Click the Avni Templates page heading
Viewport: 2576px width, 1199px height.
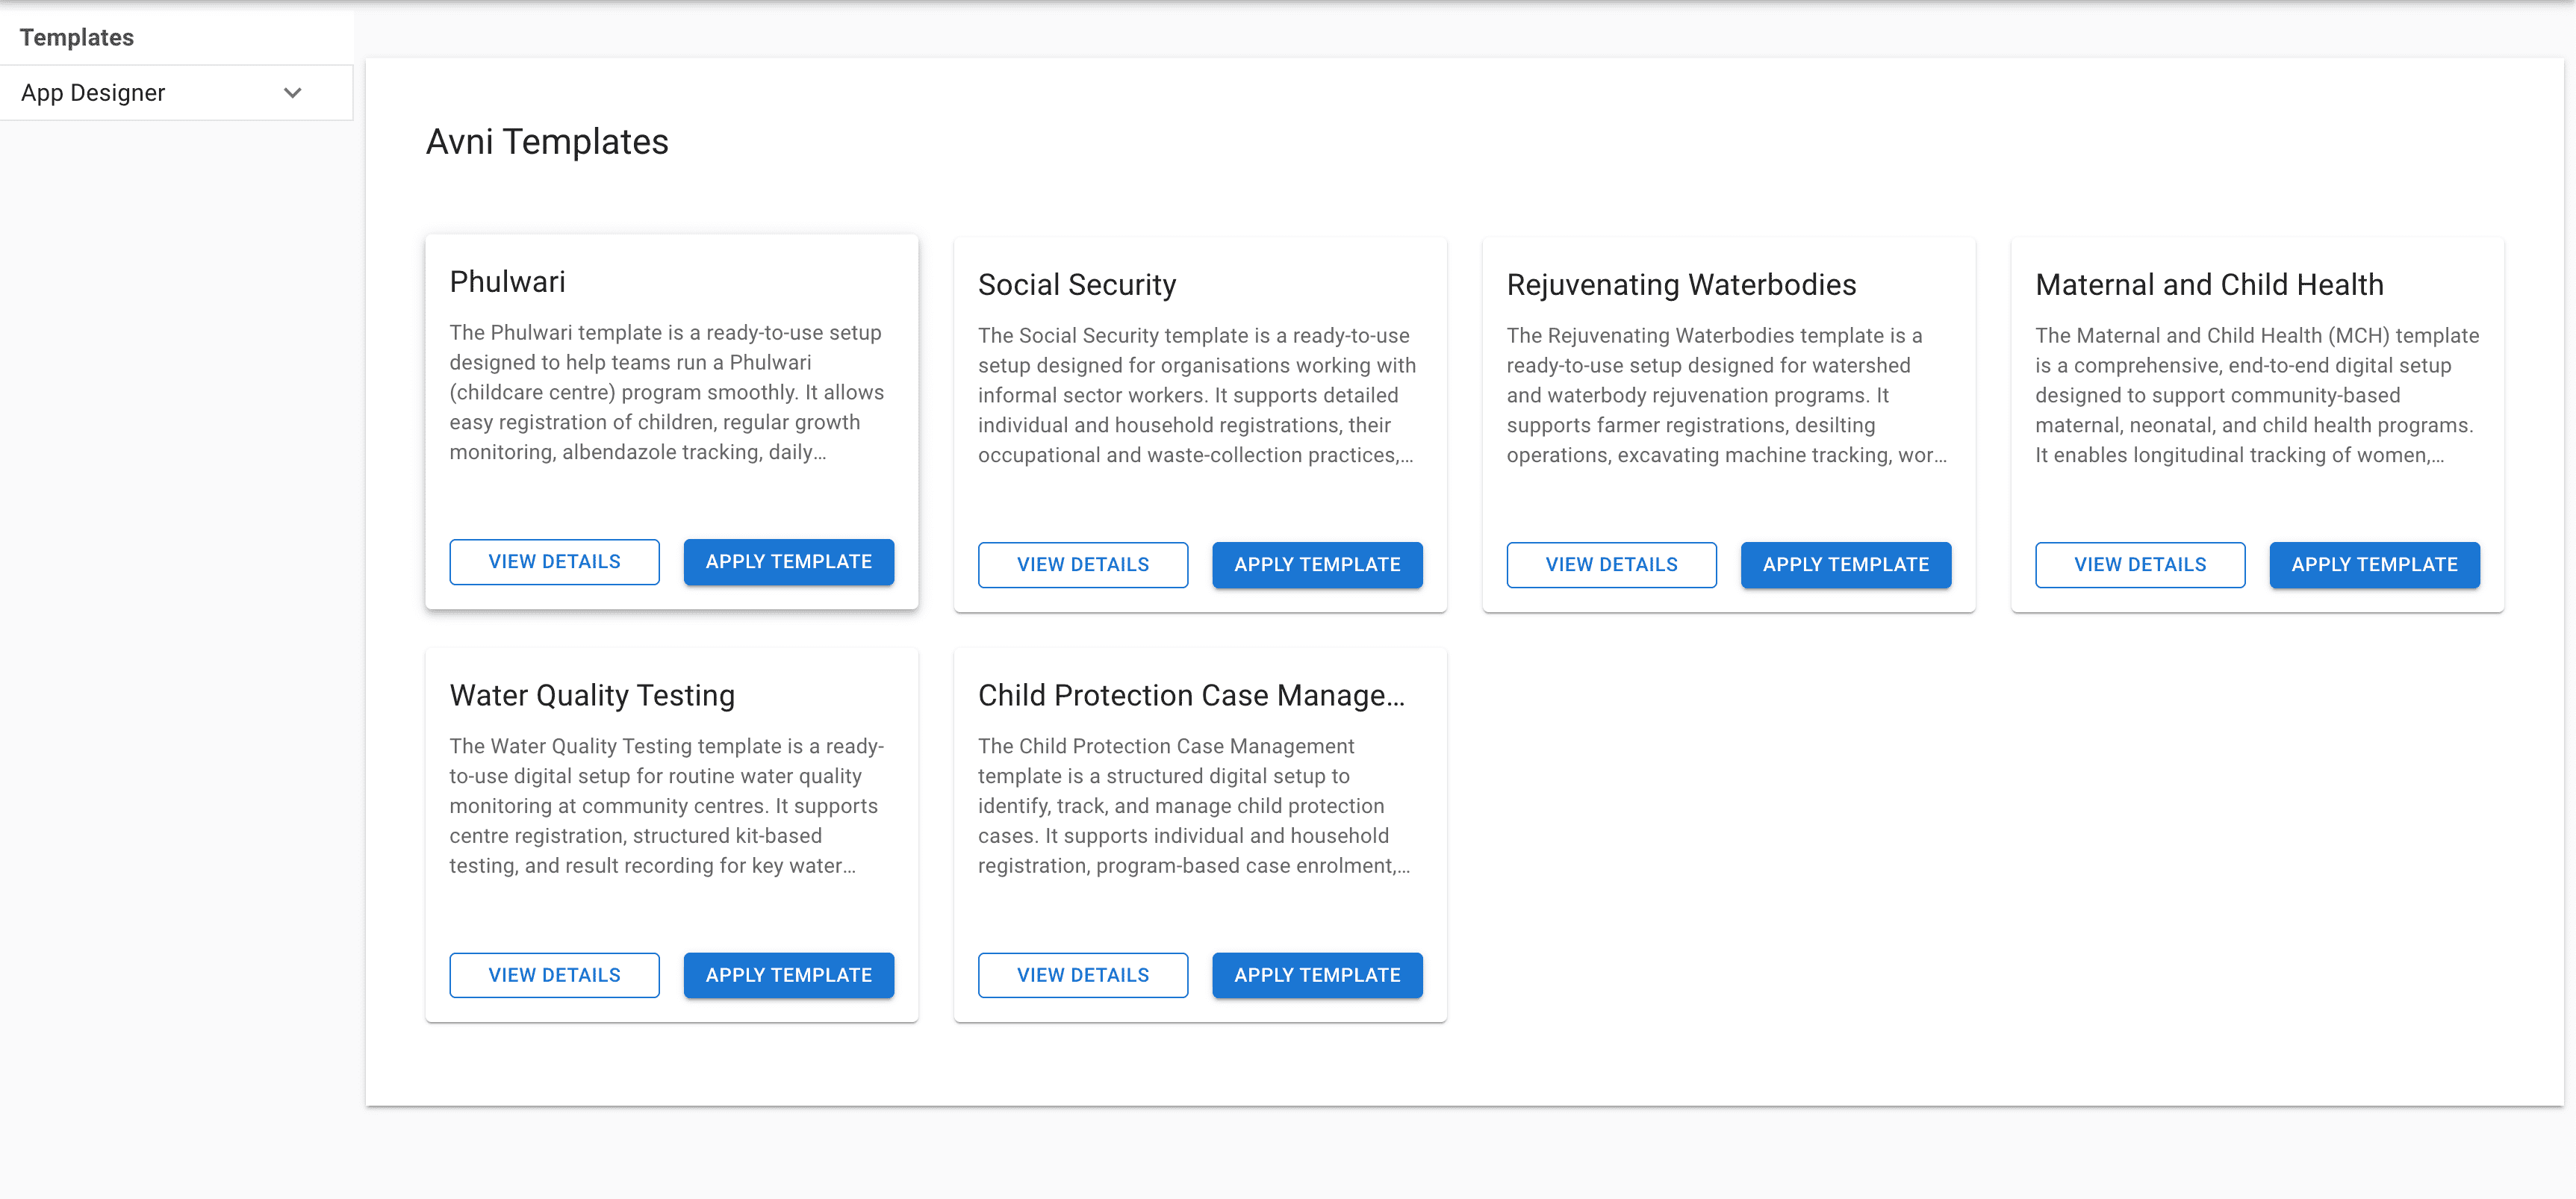547,142
